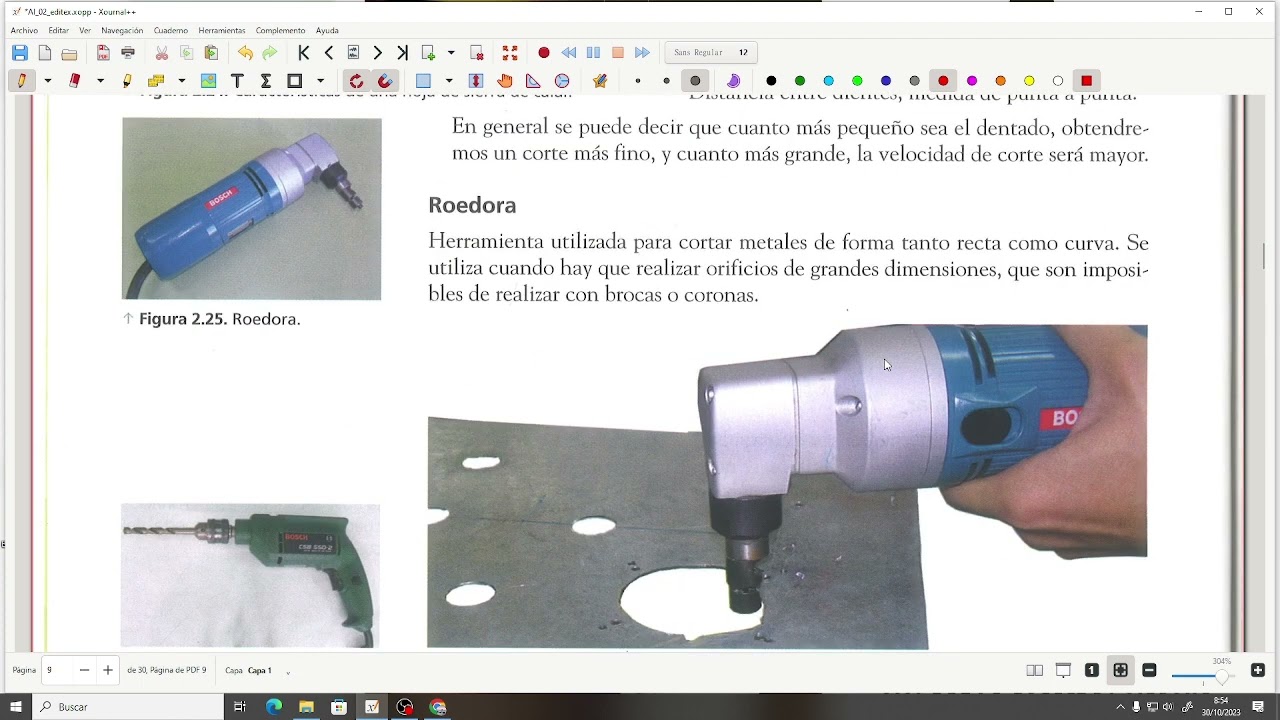Pick the light blue color swatch
The image size is (1280, 720).
pyautogui.click(x=828, y=81)
